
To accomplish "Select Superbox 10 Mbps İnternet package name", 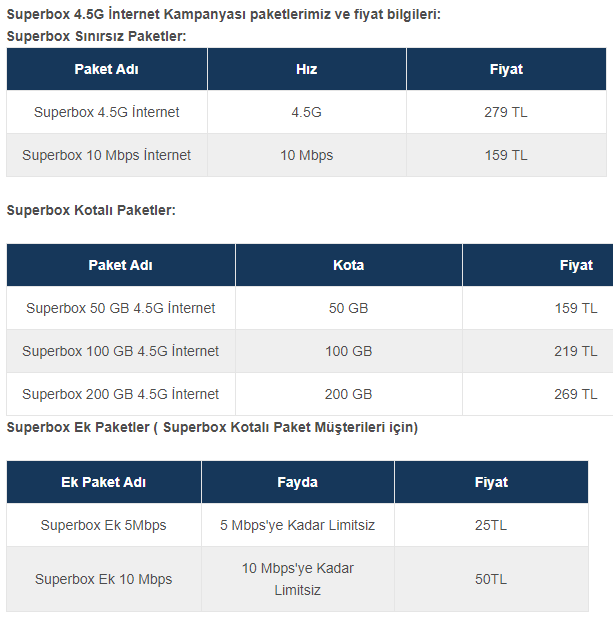I will click(107, 155).
